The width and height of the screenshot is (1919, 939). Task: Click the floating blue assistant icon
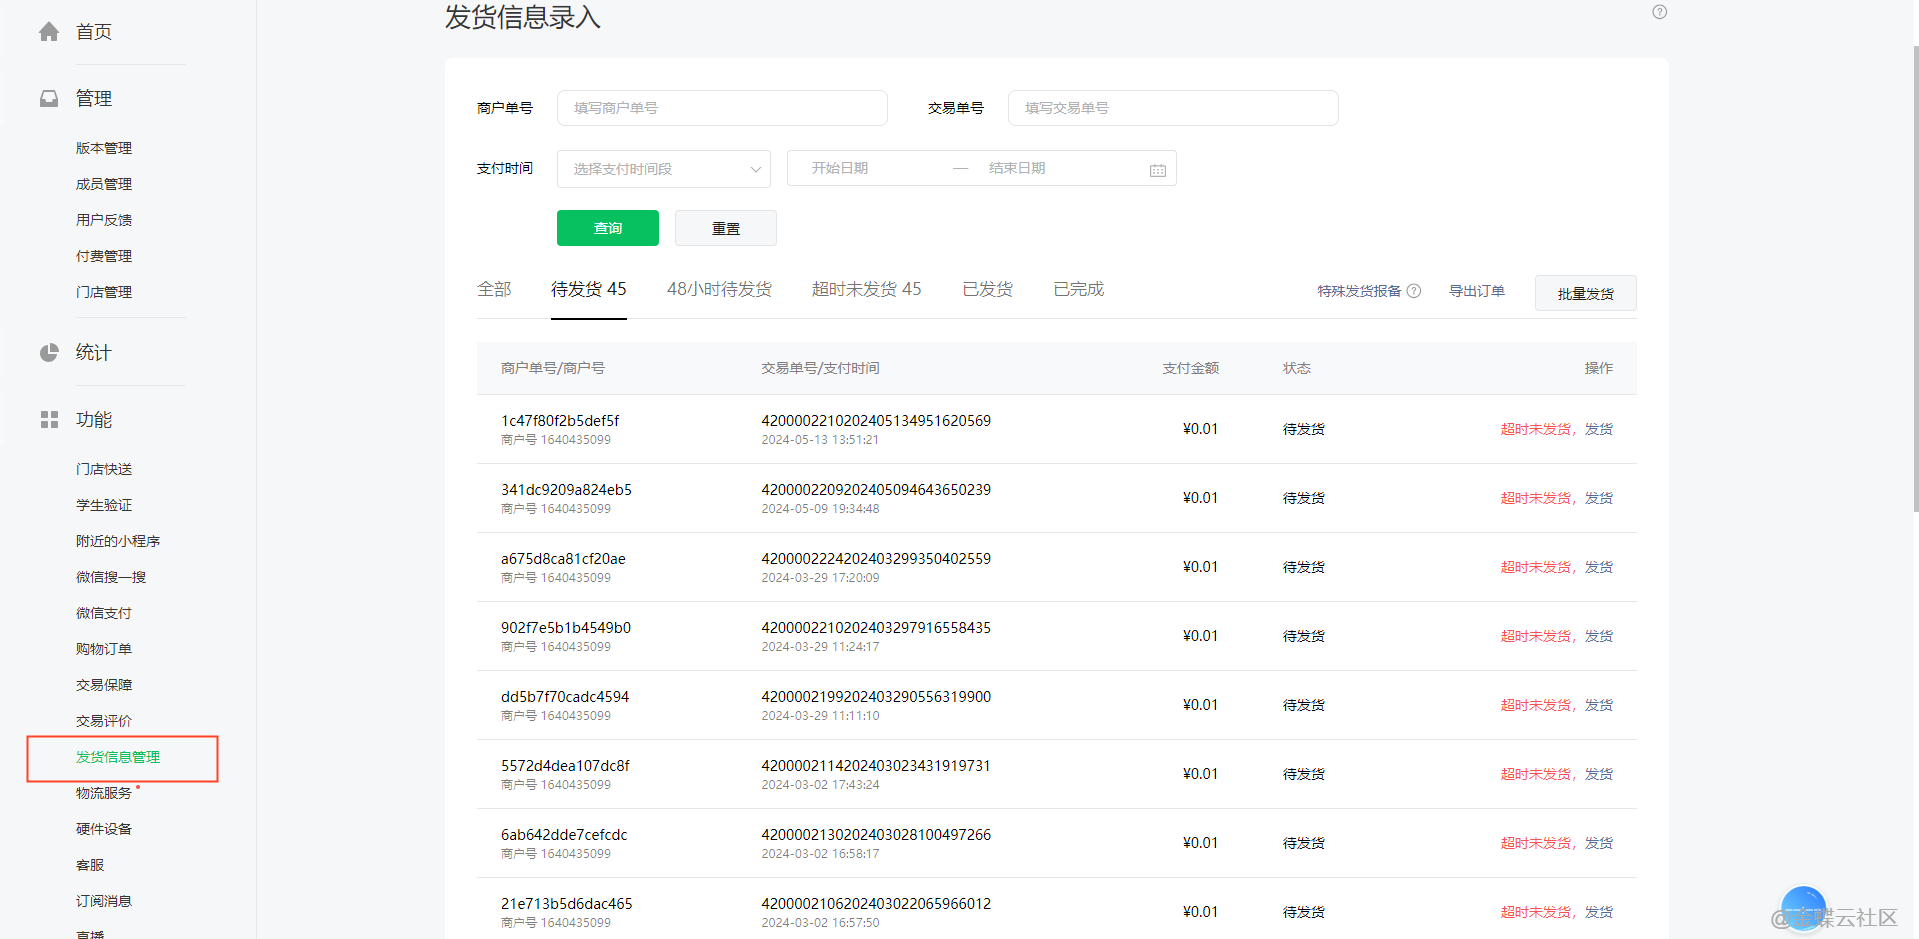coord(1803,908)
